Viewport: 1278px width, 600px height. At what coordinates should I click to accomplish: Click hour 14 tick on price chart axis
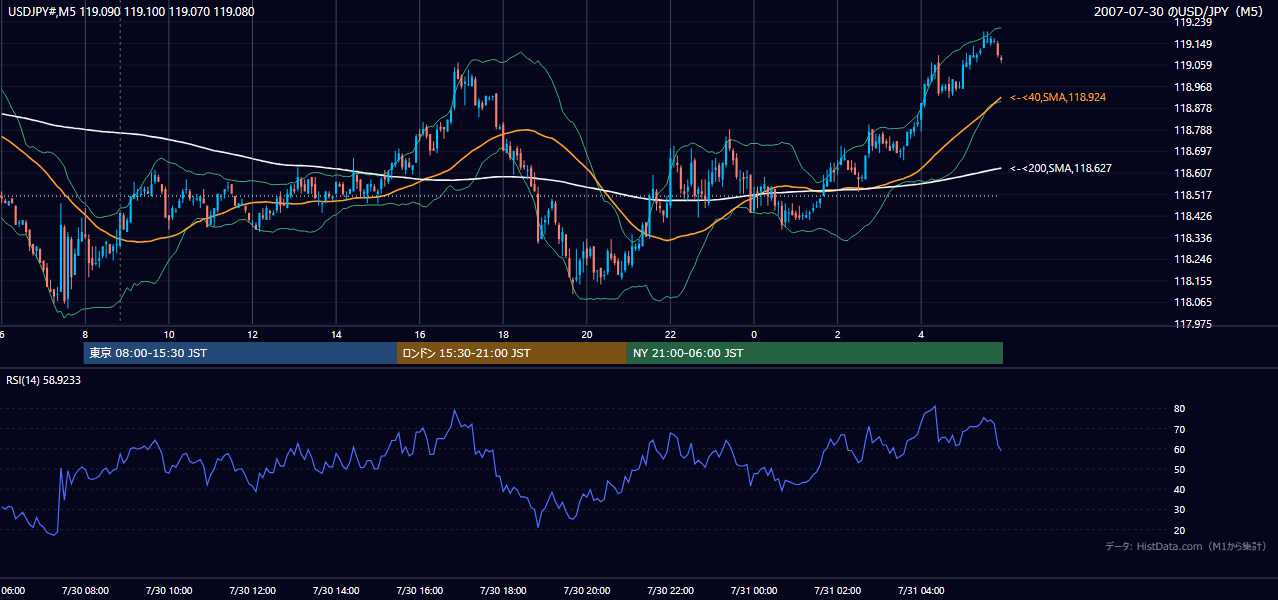click(336, 334)
